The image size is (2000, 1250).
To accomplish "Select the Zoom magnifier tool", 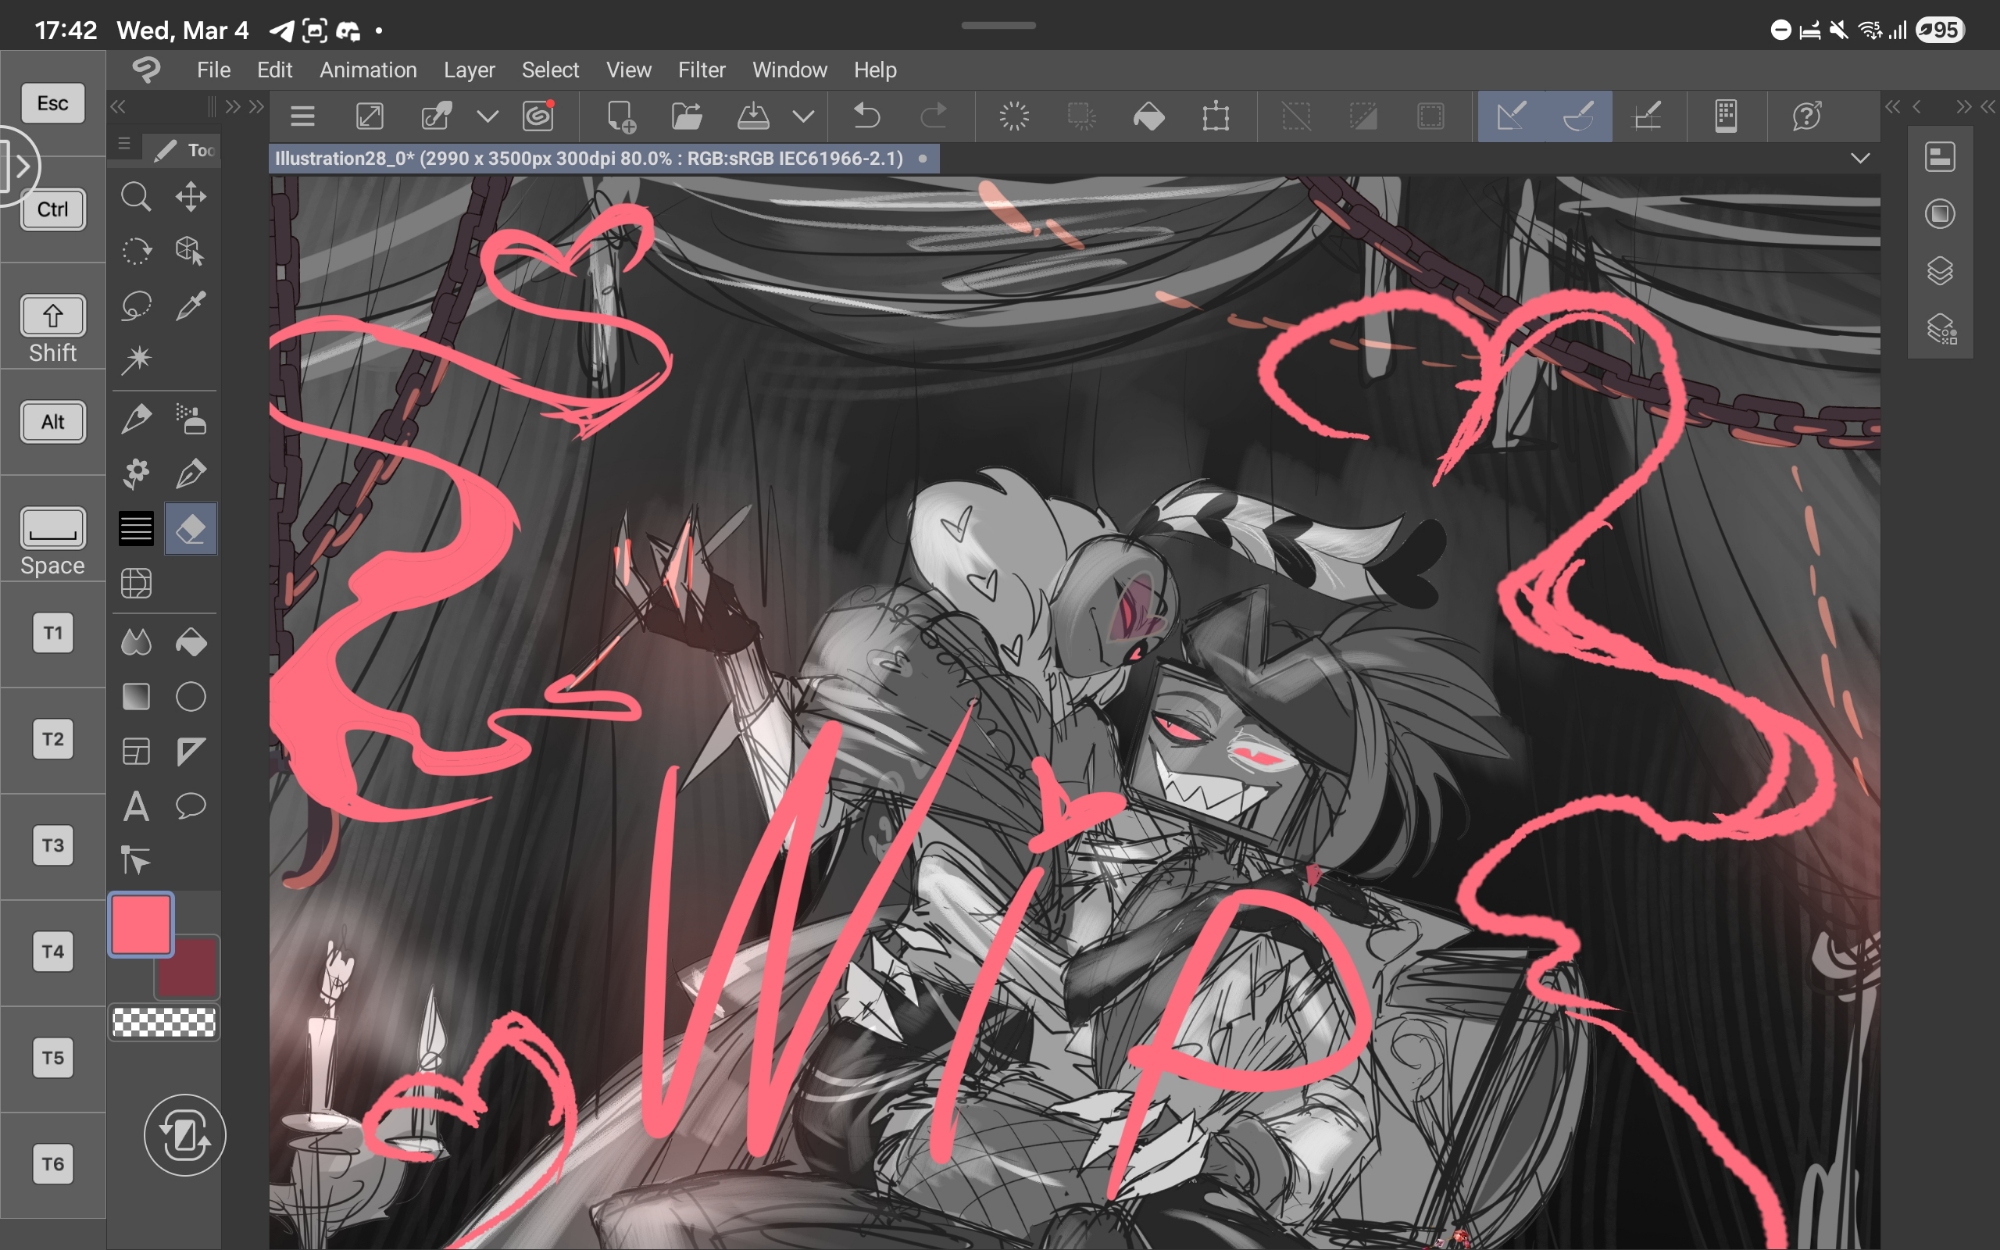I will tap(136, 196).
